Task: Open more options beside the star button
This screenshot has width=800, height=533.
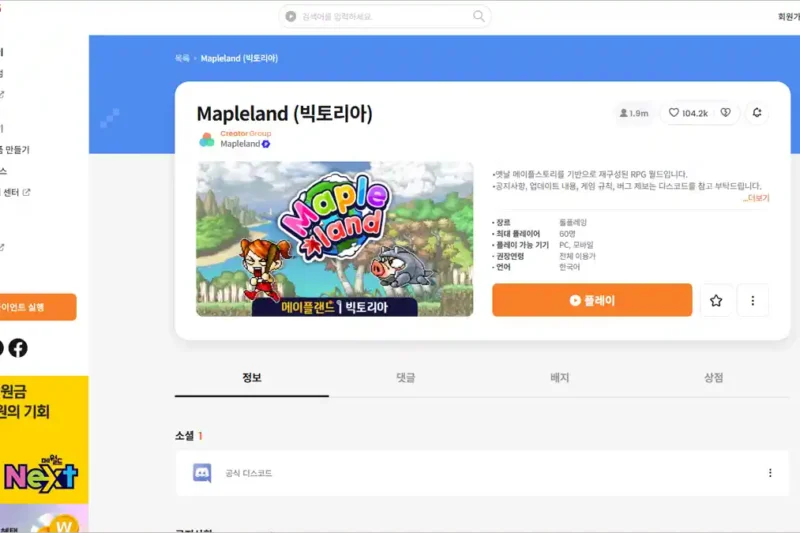Action: pos(753,300)
